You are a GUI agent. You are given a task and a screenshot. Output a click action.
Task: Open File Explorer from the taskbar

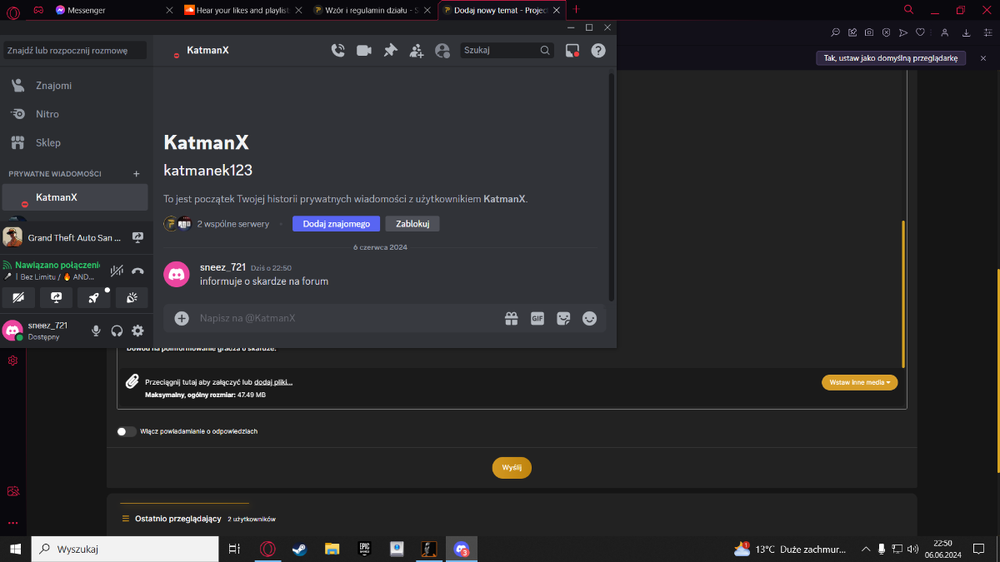[332, 549]
